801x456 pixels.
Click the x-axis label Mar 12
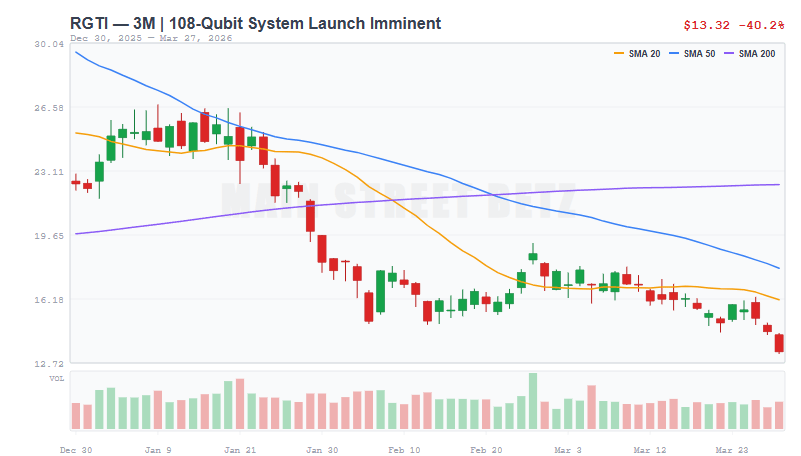pos(650,450)
